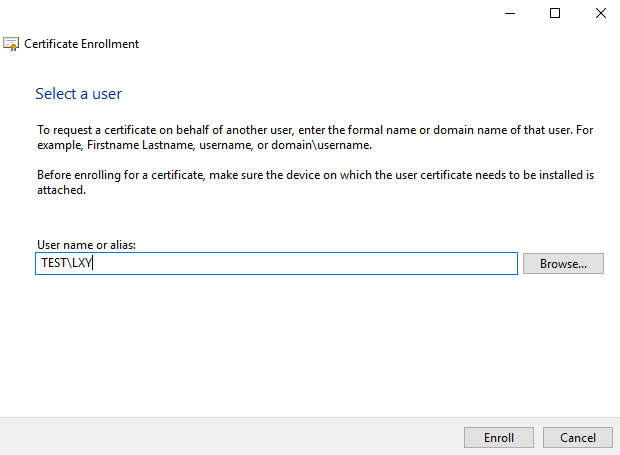This screenshot has height=455, width=620.
Task: Click the 'Before enrolling for a certificate' paragraph
Action: tap(315, 182)
